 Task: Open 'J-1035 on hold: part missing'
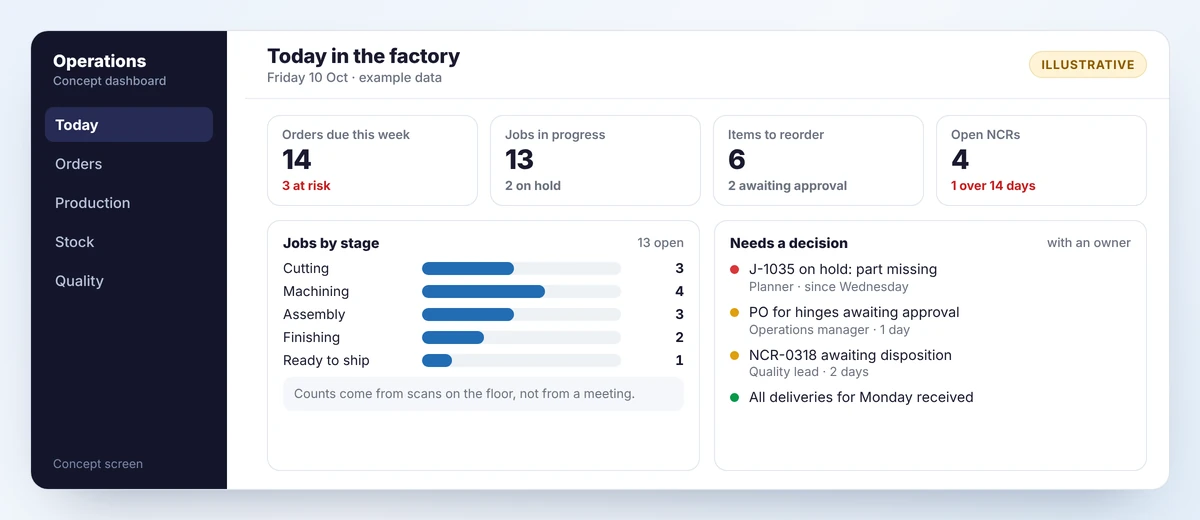coord(843,269)
